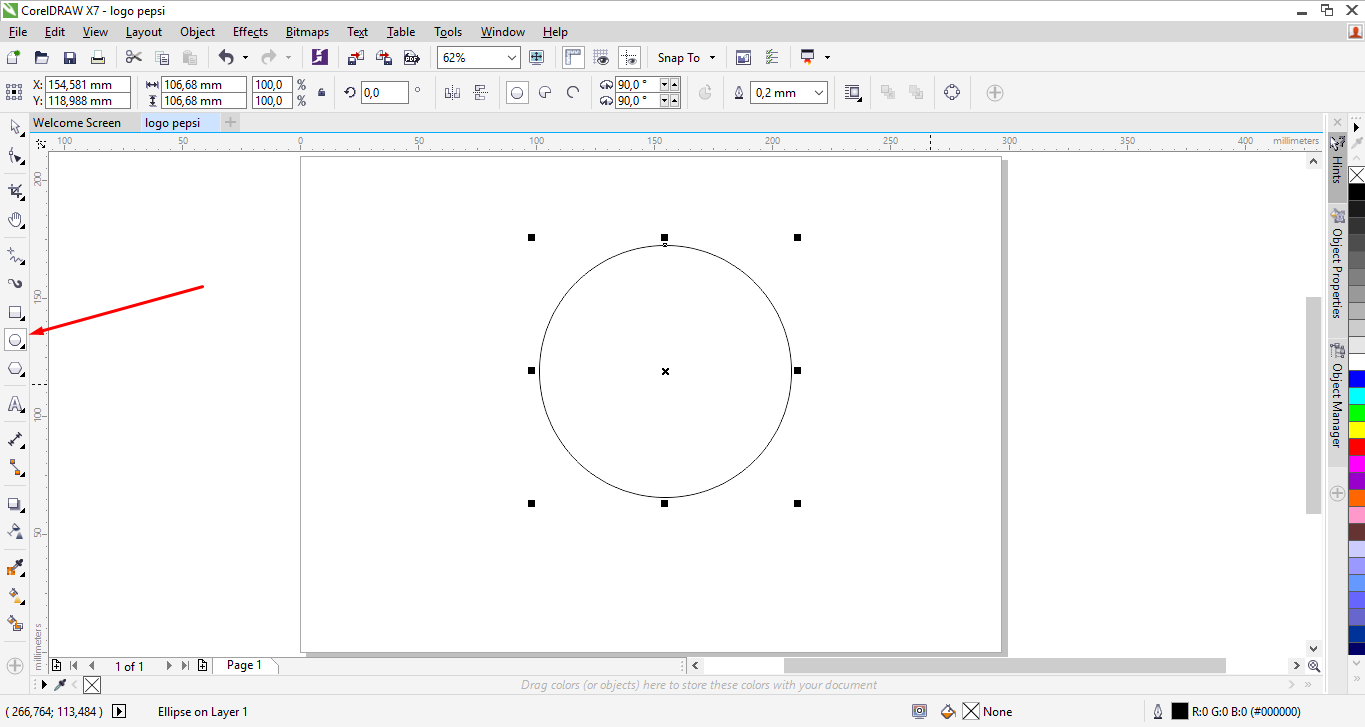Click the rotation angle input field
Viewport: 1365px width, 727px height.
point(384,93)
